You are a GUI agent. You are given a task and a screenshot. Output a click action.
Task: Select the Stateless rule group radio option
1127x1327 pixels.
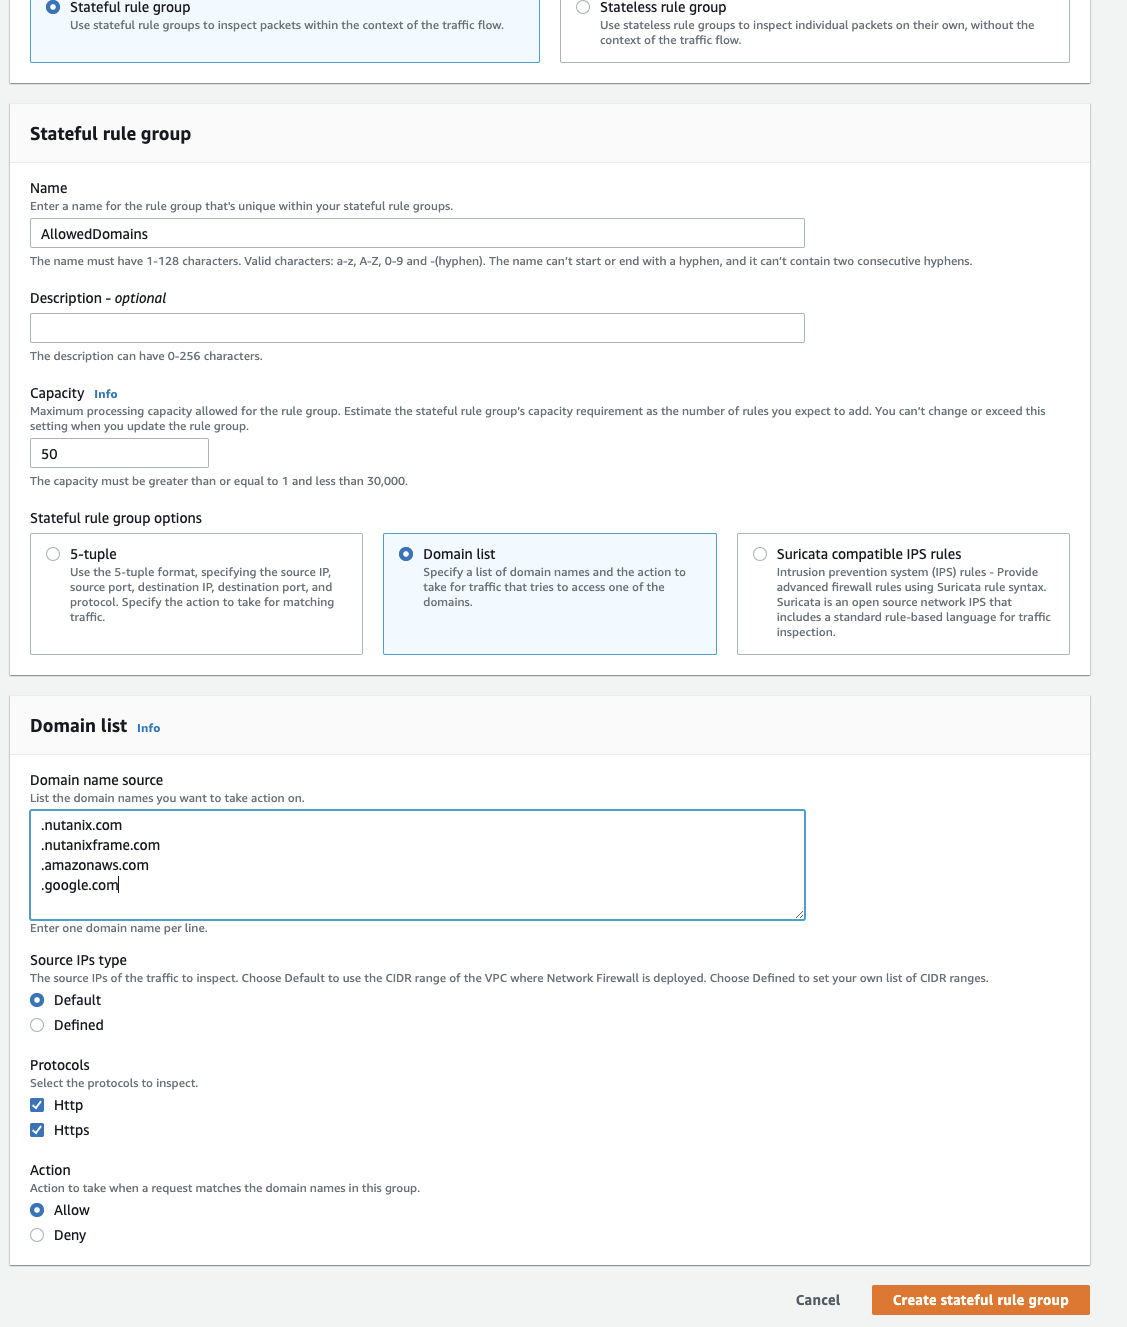coord(583,7)
